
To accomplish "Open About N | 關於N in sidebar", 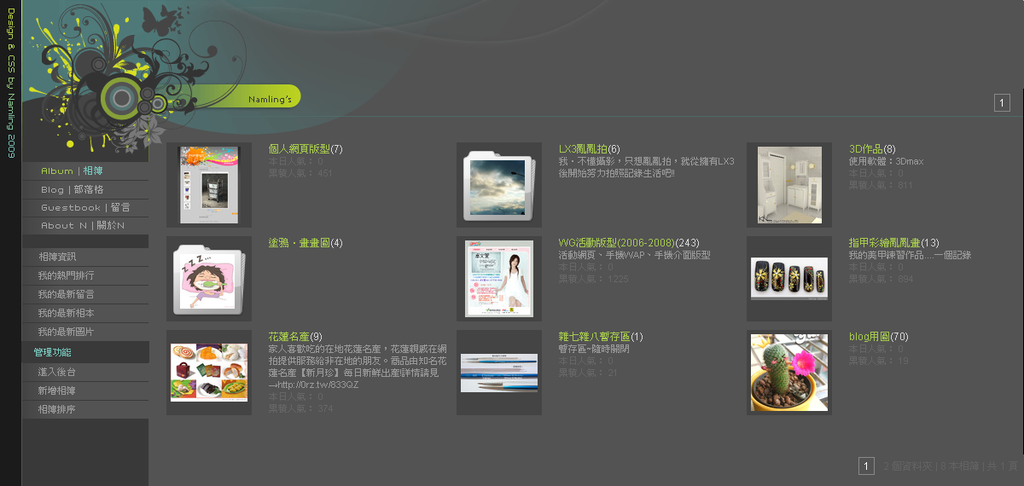I will click(x=85, y=225).
